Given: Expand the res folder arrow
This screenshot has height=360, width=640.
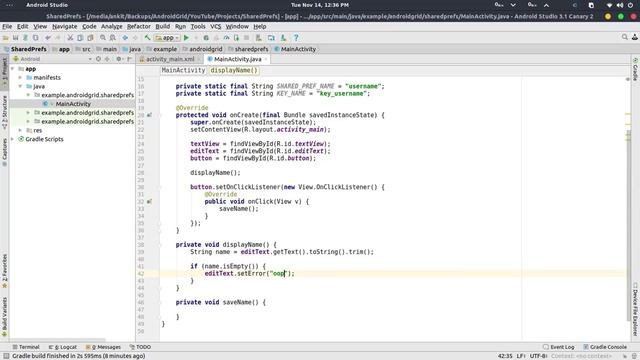Looking at the screenshot, I should [20, 130].
